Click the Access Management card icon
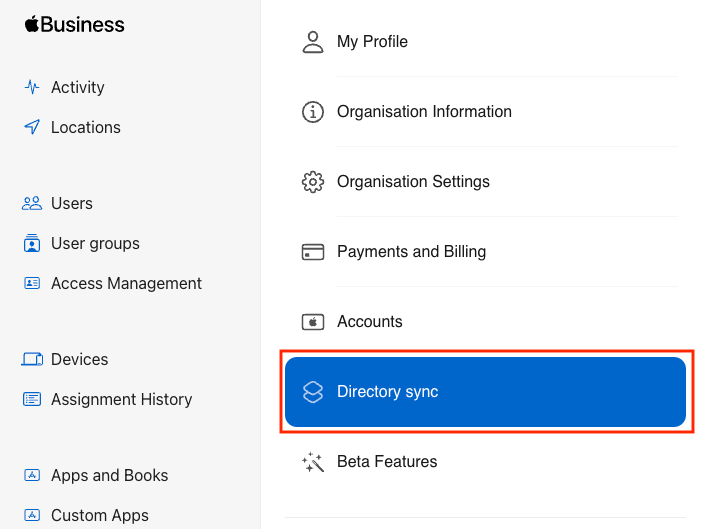 tap(32, 283)
